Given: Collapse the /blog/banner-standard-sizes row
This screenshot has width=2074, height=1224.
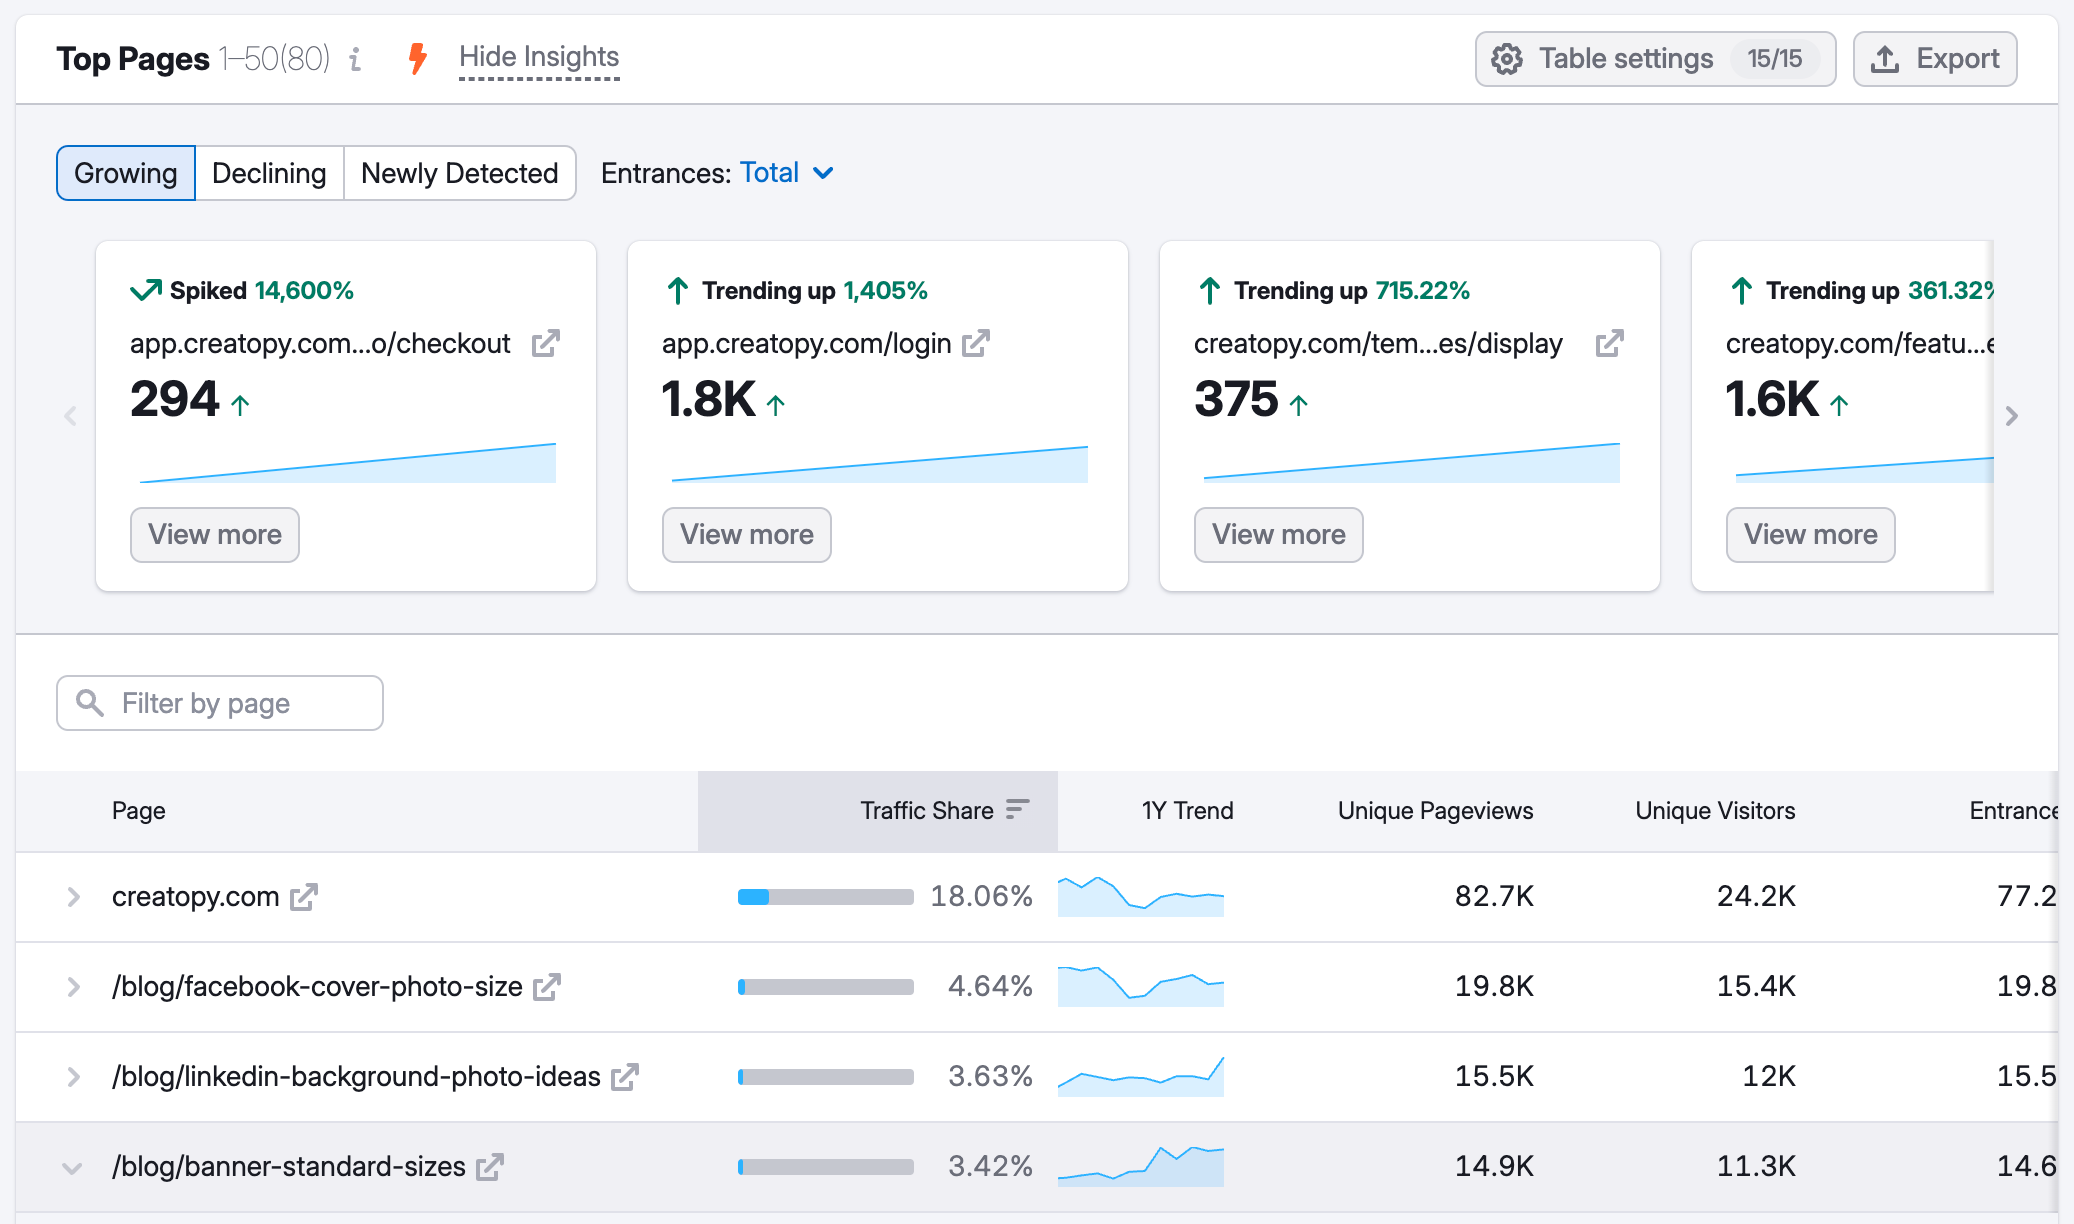Looking at the screenshot, I should pos(72,1167).
